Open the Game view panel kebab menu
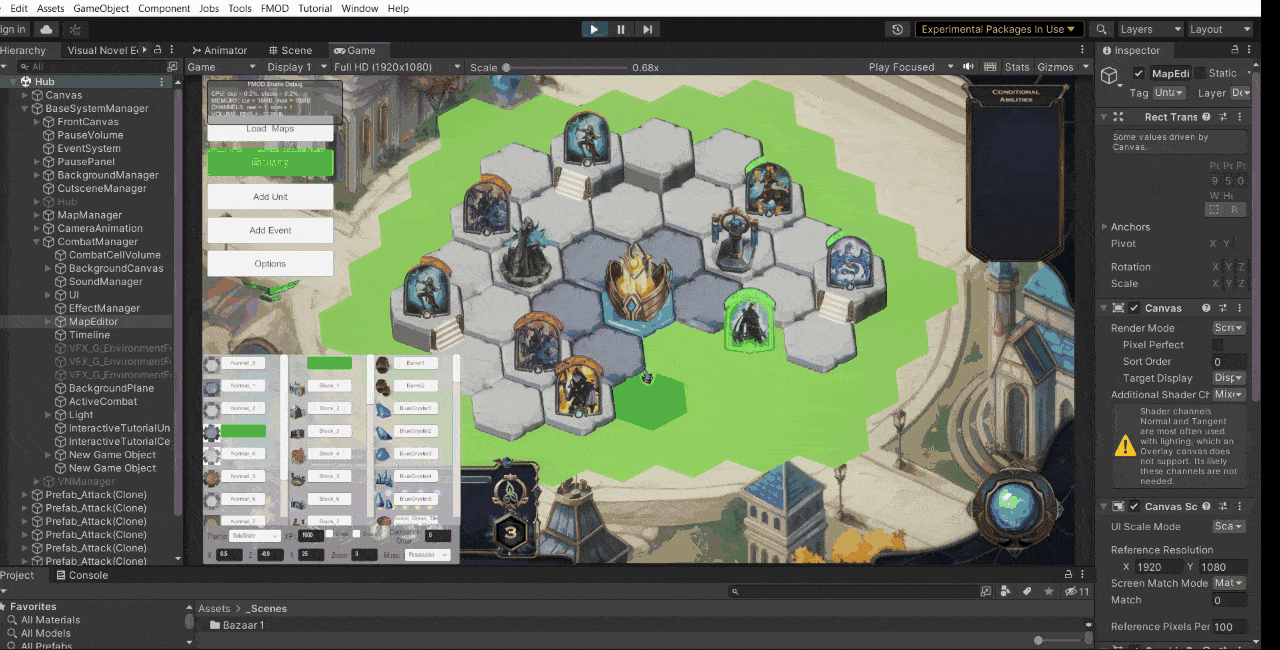The image size is (1280, 650). click(1081, 50)
